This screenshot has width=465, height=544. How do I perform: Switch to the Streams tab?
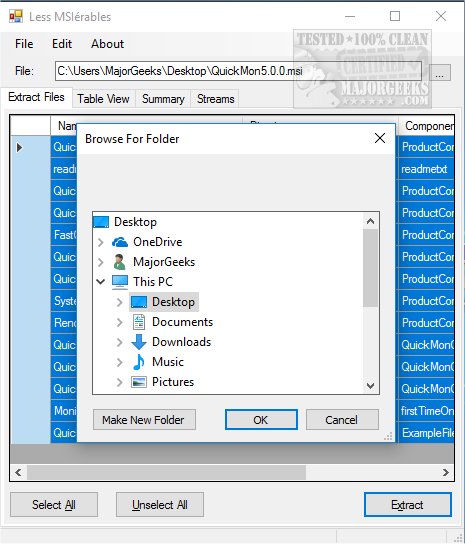(x=215, y=99)
